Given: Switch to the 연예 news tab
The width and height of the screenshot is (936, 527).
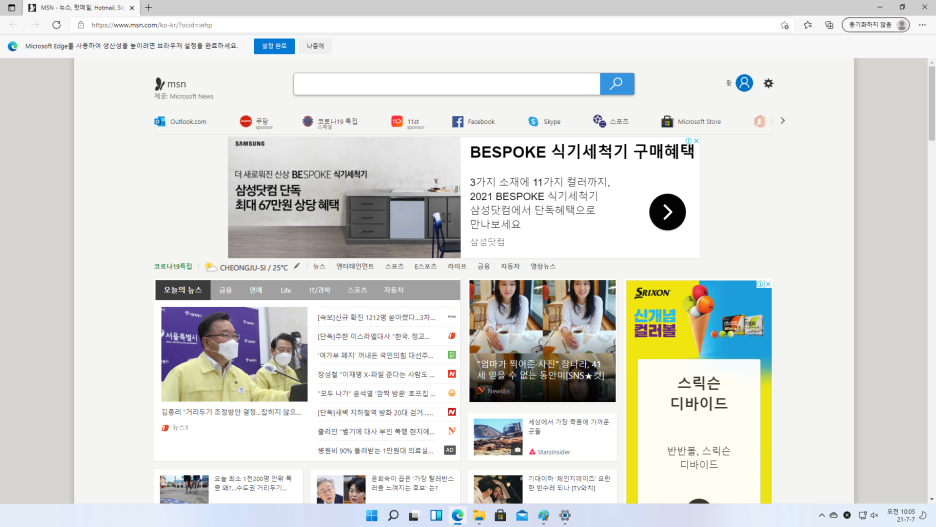Looking at the screenshot, I should pyautogui.click(x=255, y=290).
